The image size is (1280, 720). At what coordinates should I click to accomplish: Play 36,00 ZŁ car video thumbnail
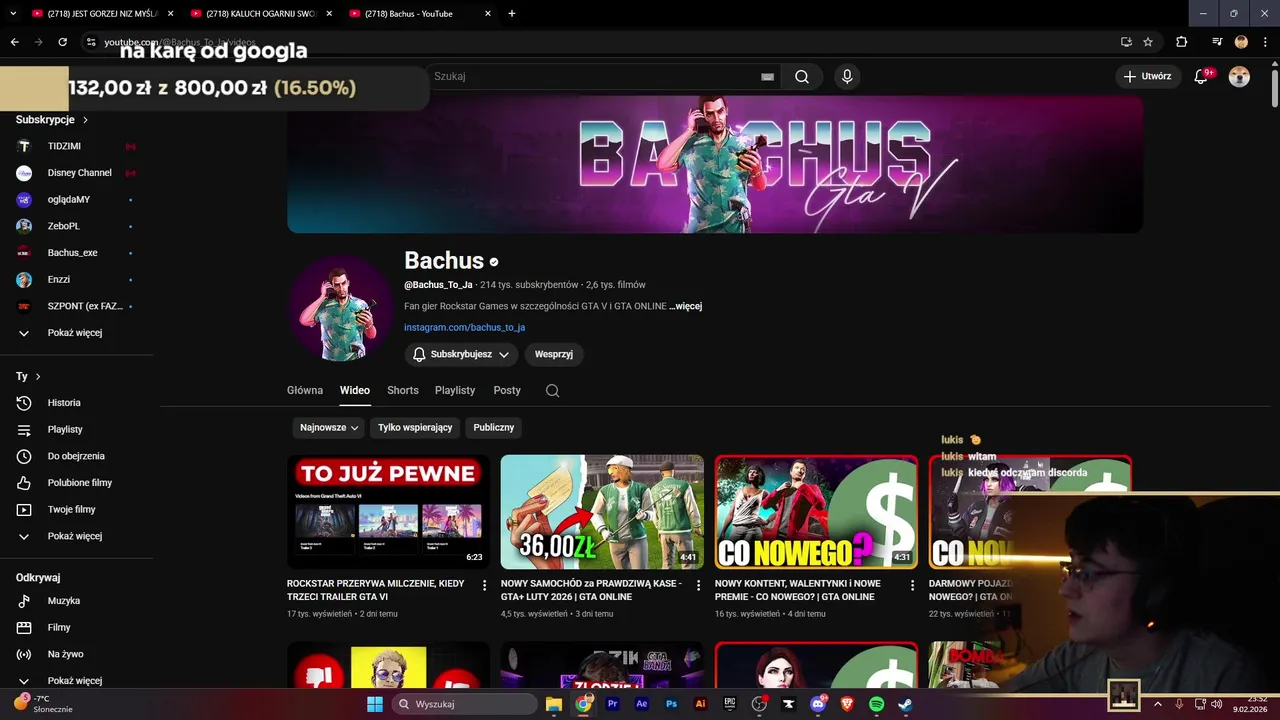tap(602, 512)
